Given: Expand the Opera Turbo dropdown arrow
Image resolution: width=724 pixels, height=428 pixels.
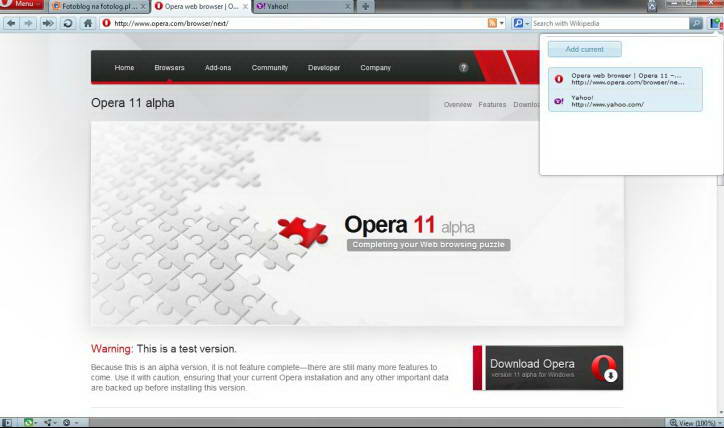Looking at the screenshot, I should [76, 423].
